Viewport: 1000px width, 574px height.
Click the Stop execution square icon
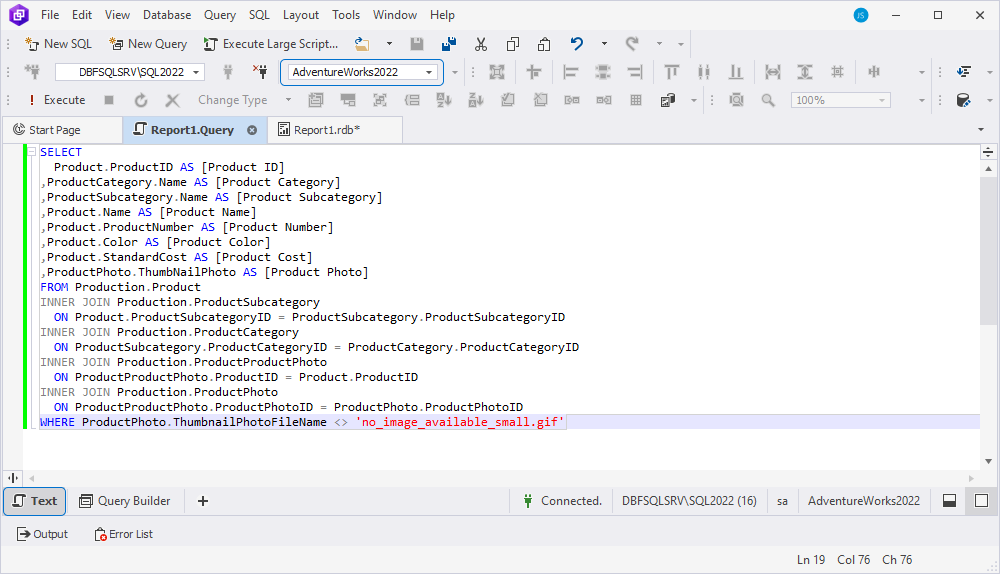(x=109, y=100)
